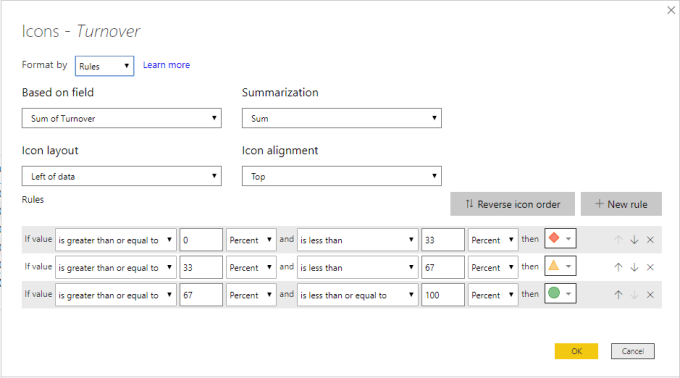Edit the second rule's minimum value 33
The height and width of the screenshot is (378, 680).
(201, 267)
